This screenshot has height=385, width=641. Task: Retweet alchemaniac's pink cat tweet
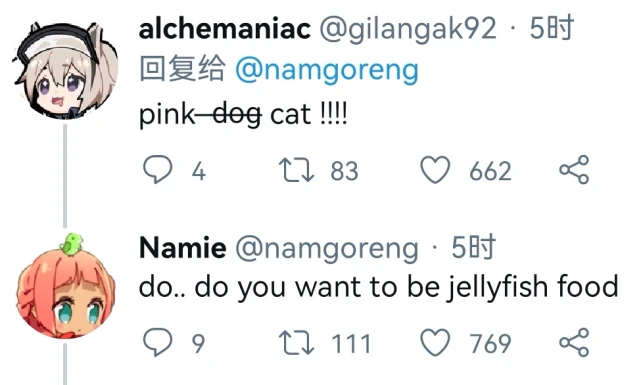(x=296, y=170)
